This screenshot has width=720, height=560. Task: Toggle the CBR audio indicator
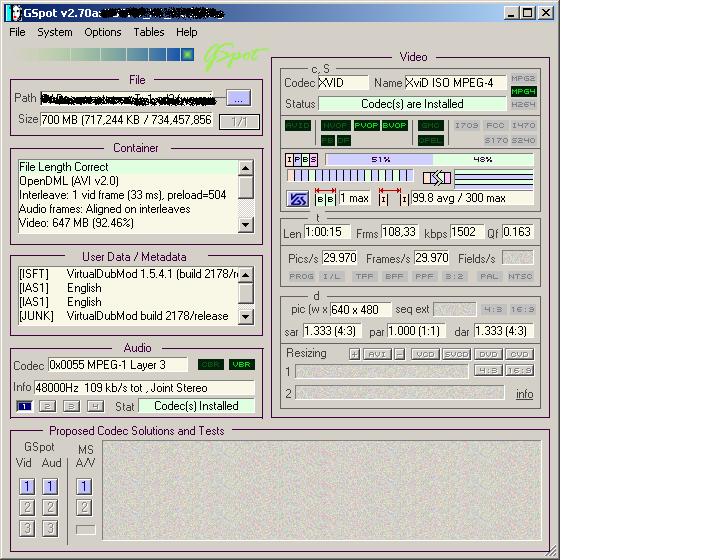click(211, 364)
